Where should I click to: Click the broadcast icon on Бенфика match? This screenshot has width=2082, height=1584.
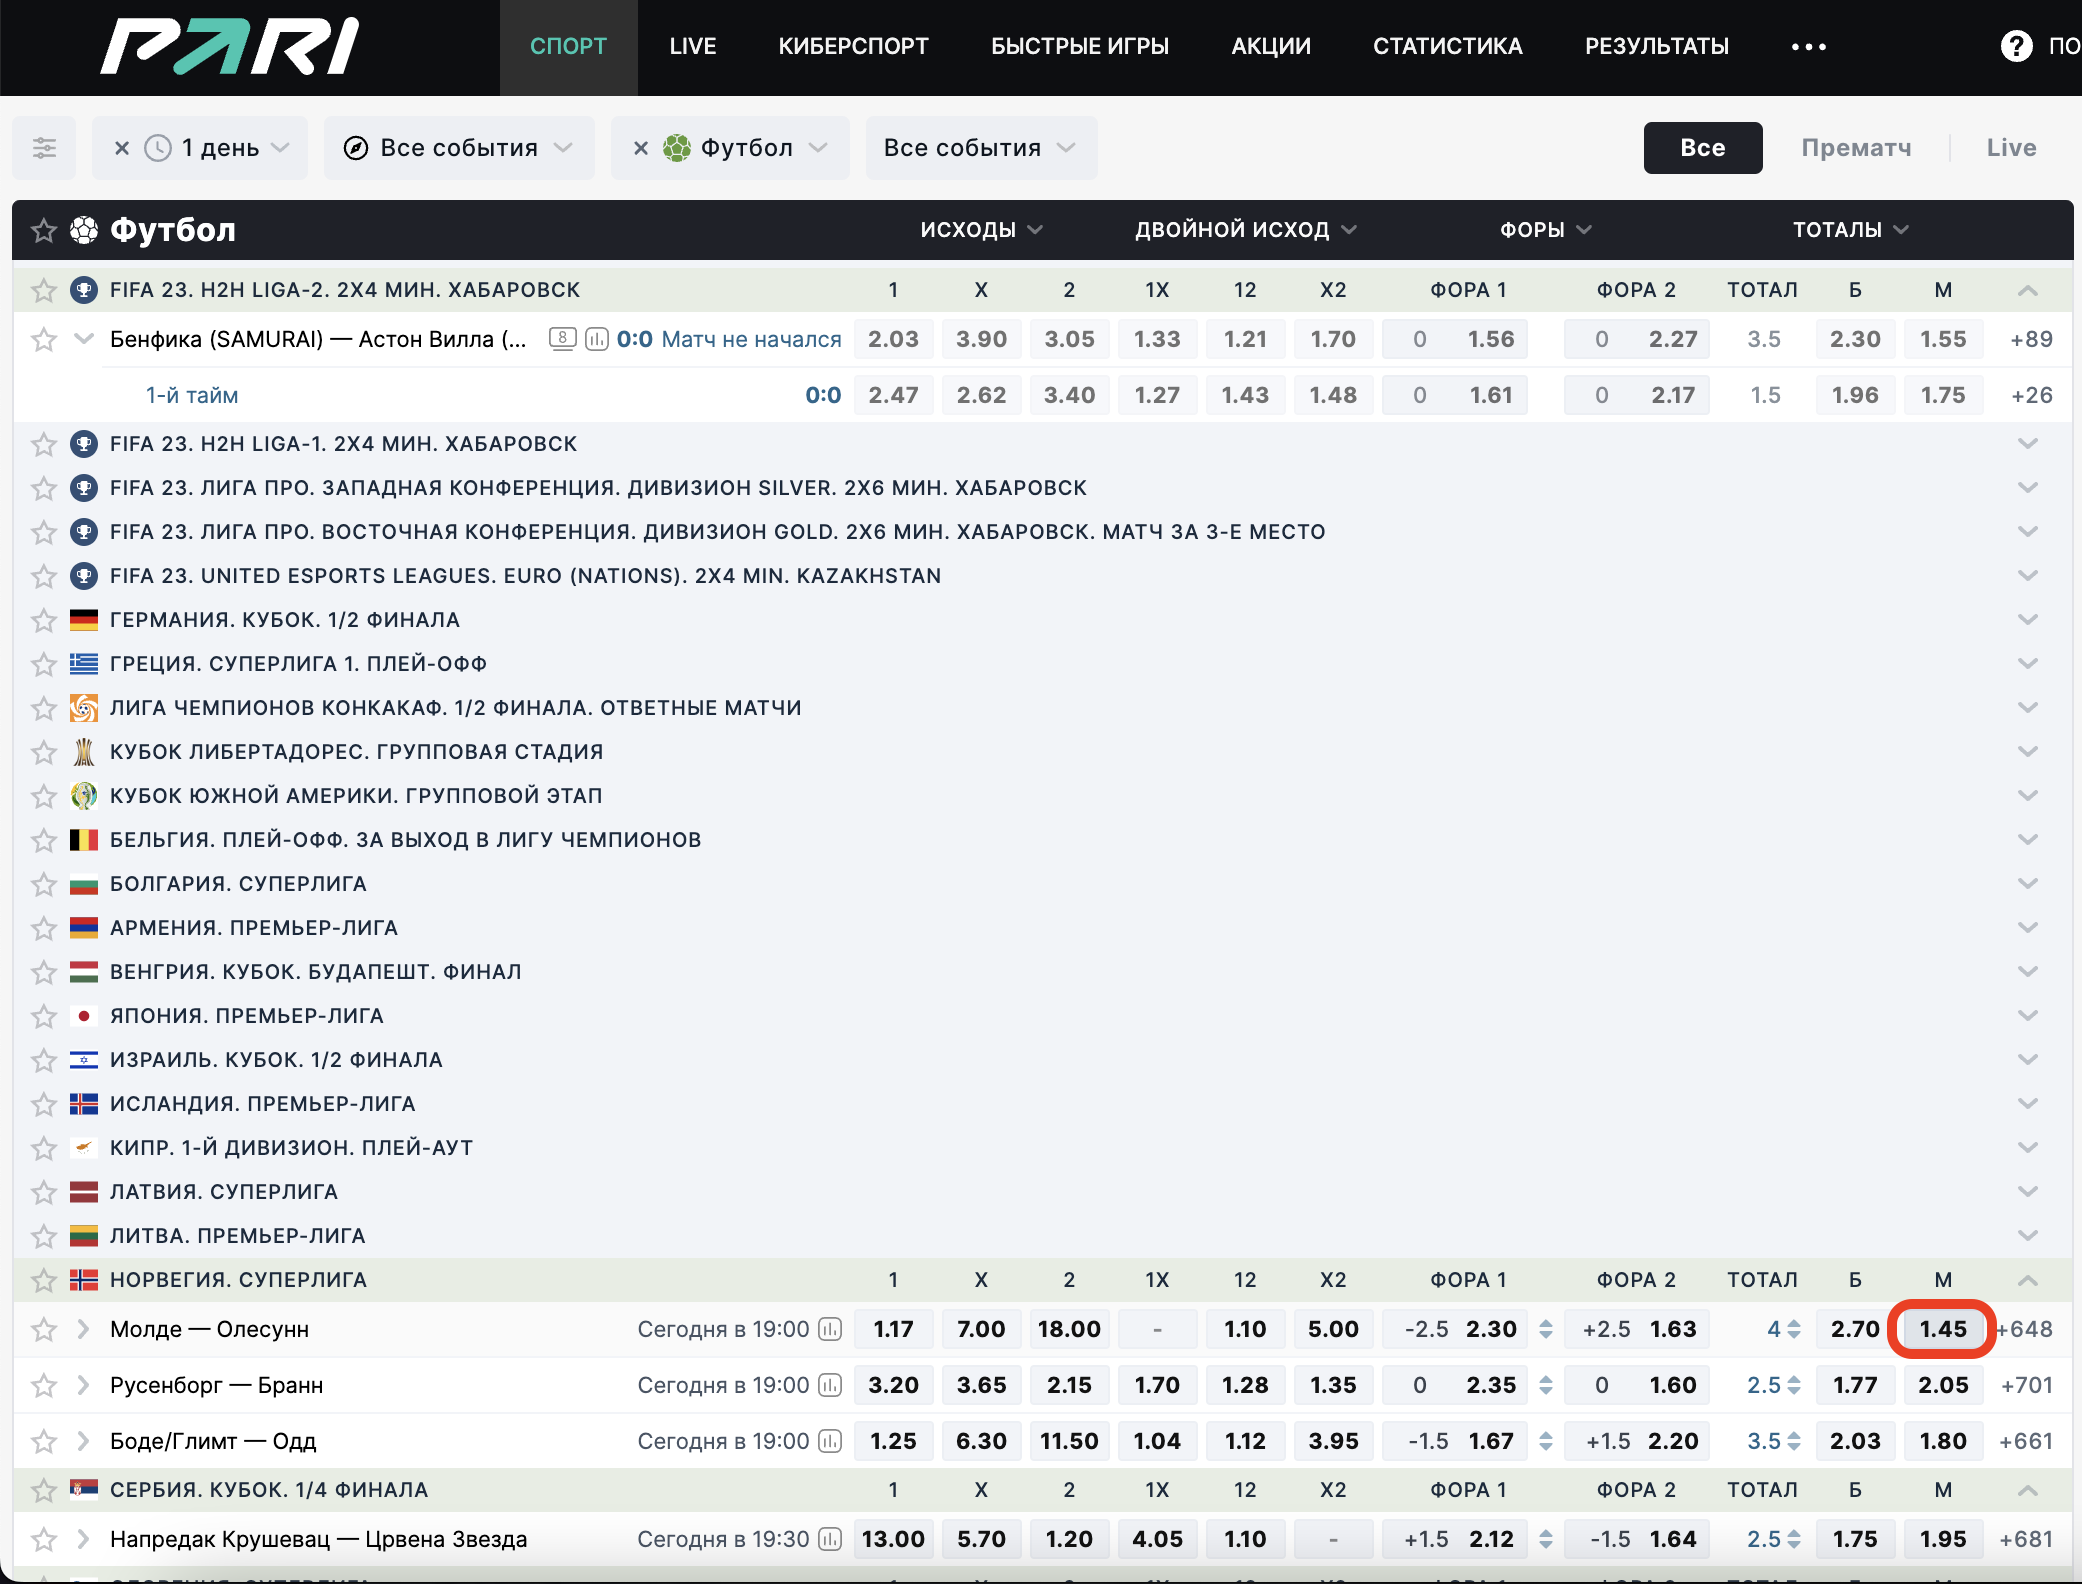564,338
